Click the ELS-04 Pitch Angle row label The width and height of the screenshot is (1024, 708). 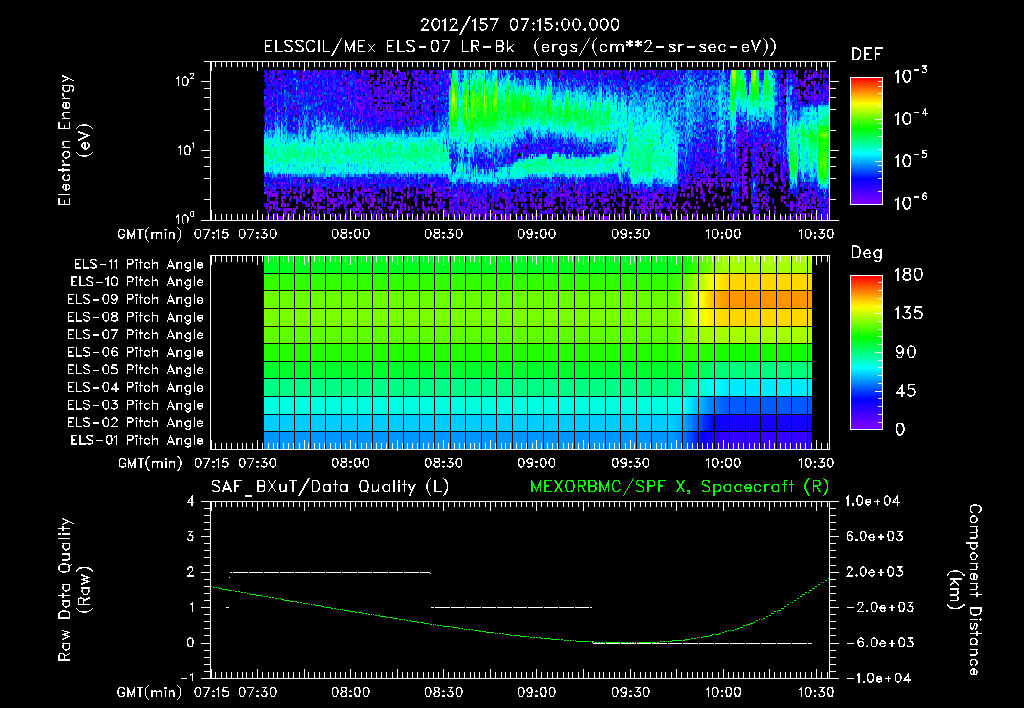coord(135,387)
